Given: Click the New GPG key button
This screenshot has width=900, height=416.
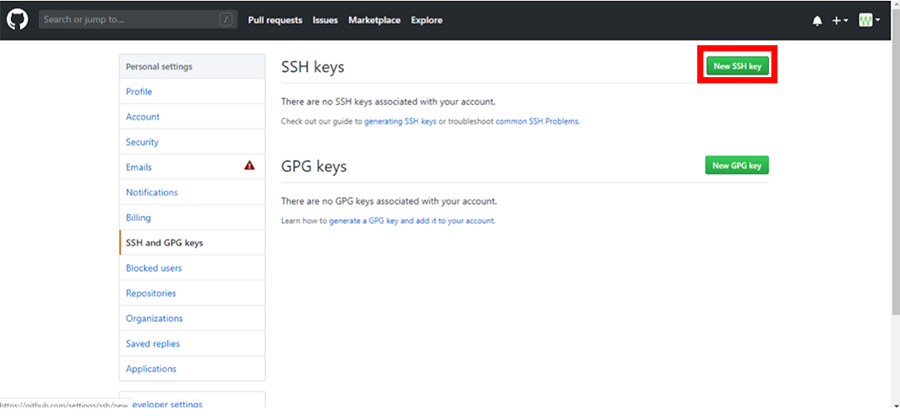Looking at the screenshot, I should [x=736, y=165].
